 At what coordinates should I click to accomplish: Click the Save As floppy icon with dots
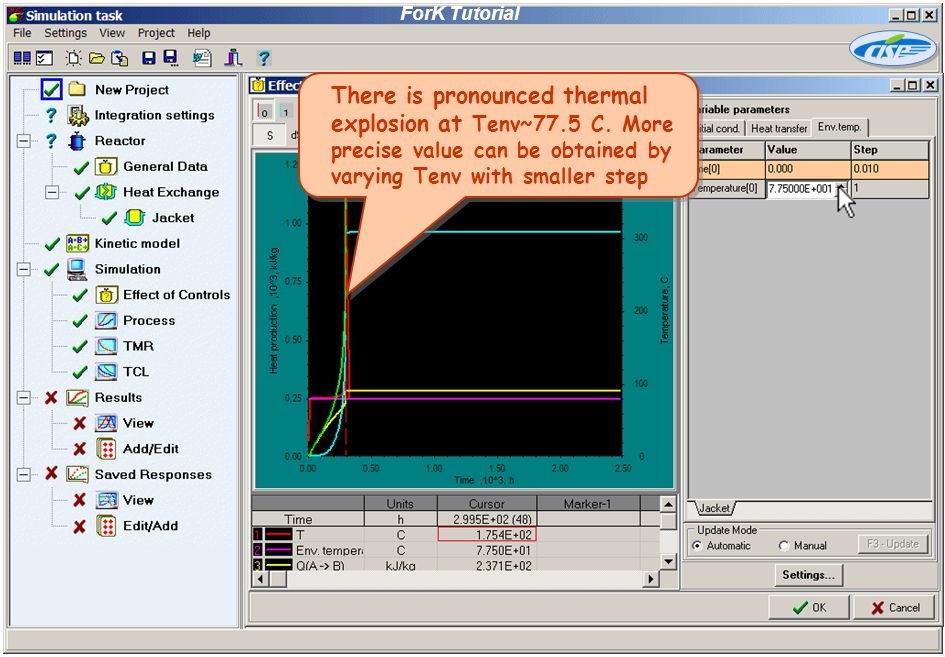click(x=171, y=58)
